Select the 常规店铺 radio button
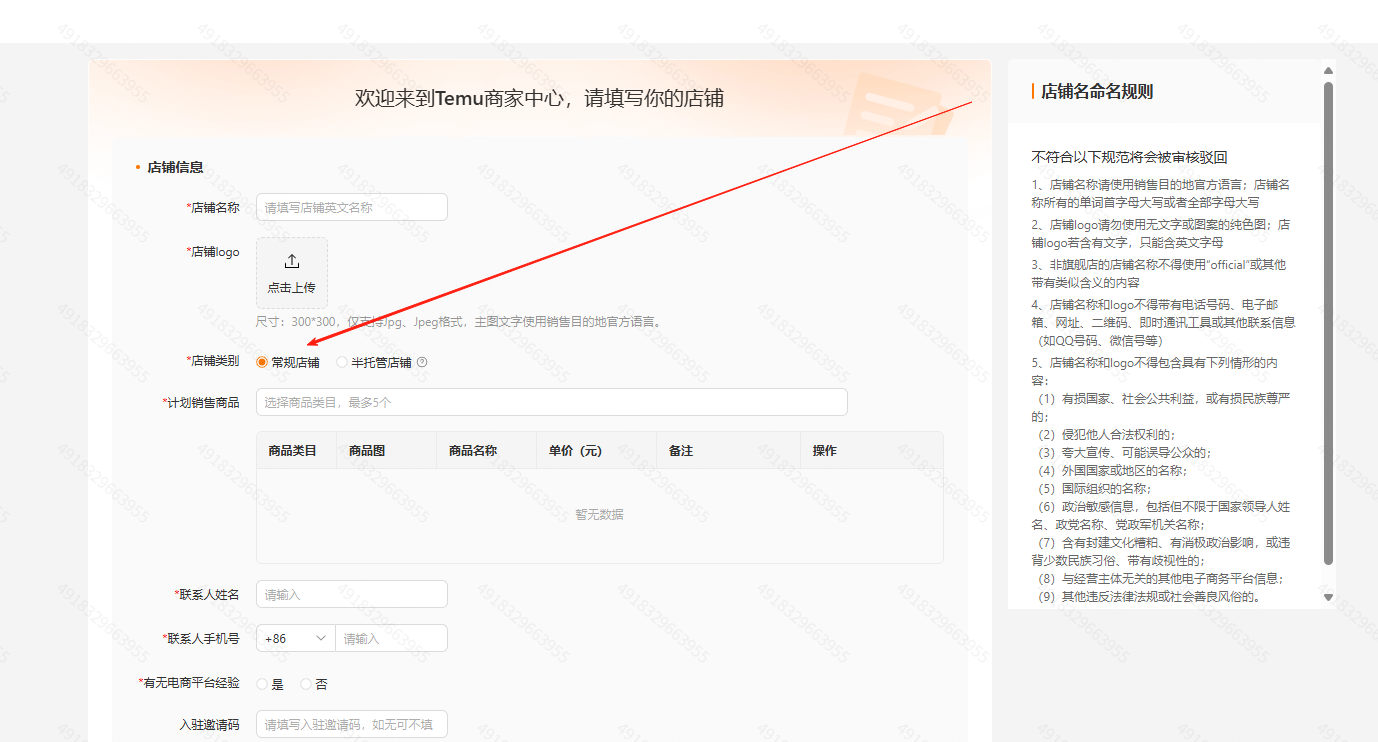The image size is (1378, 742). point(262,362)
